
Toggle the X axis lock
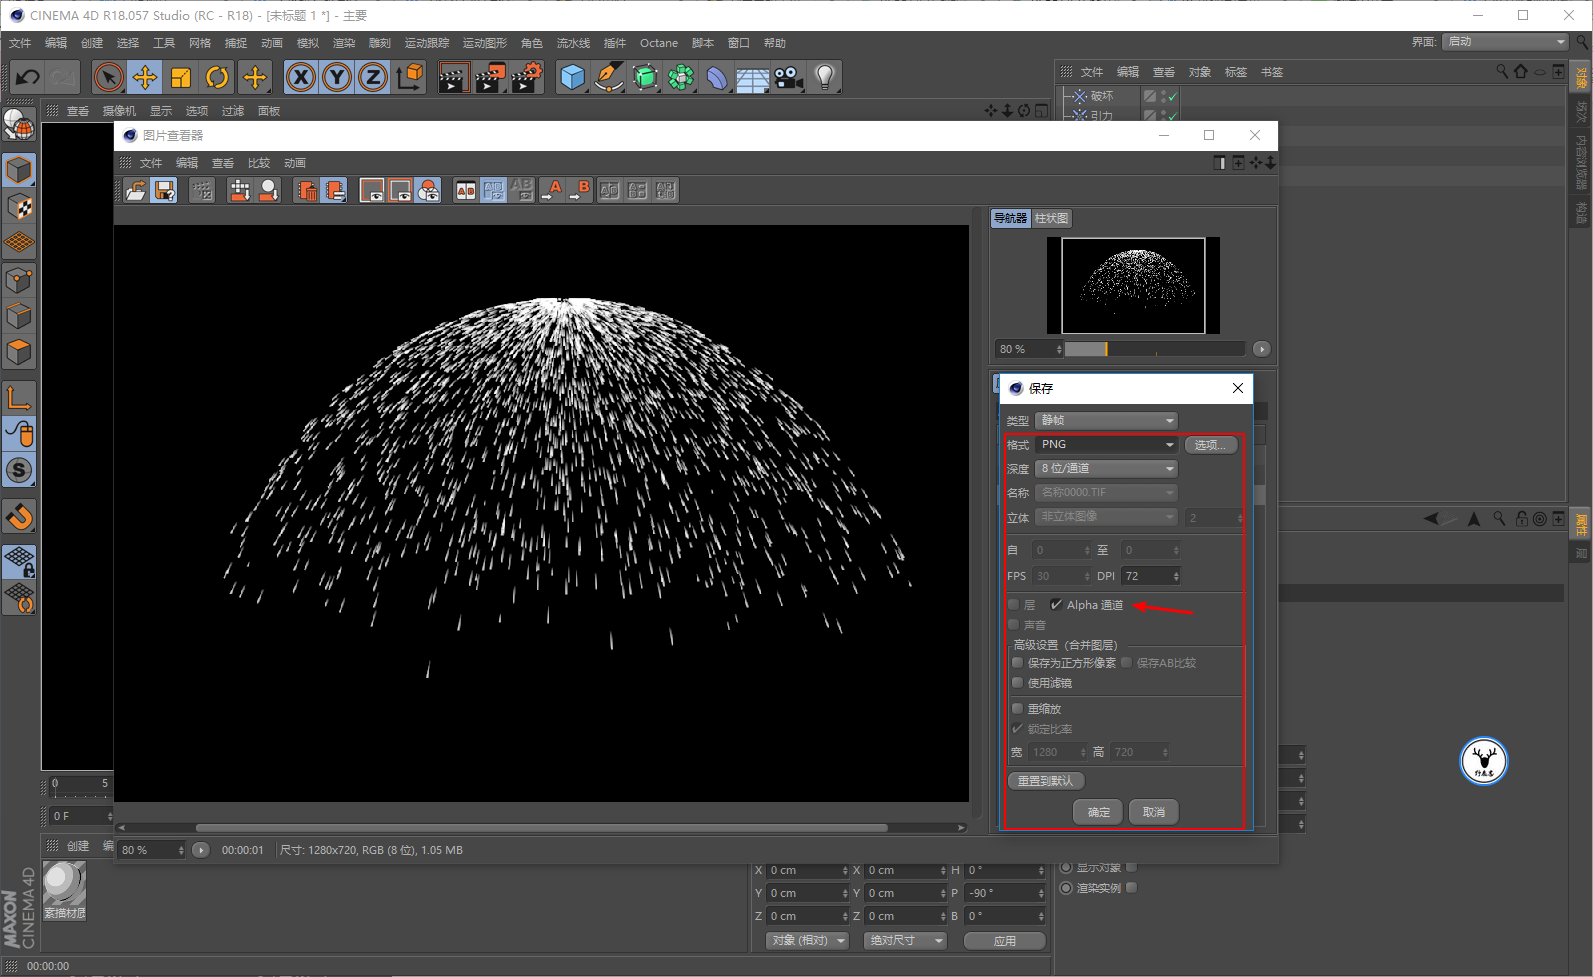pyautogui.click(x=301, y=77)
